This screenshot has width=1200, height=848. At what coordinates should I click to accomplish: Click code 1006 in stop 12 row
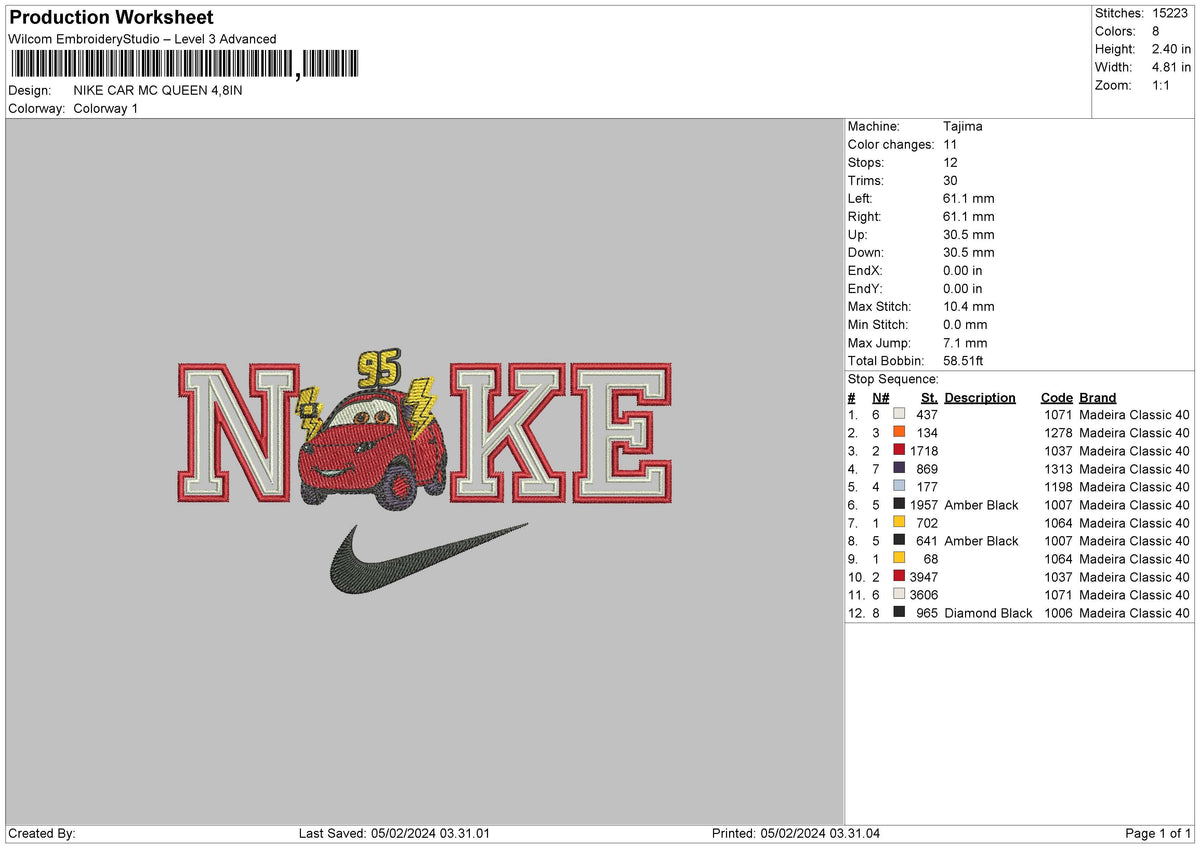[x=1057, y=613]
